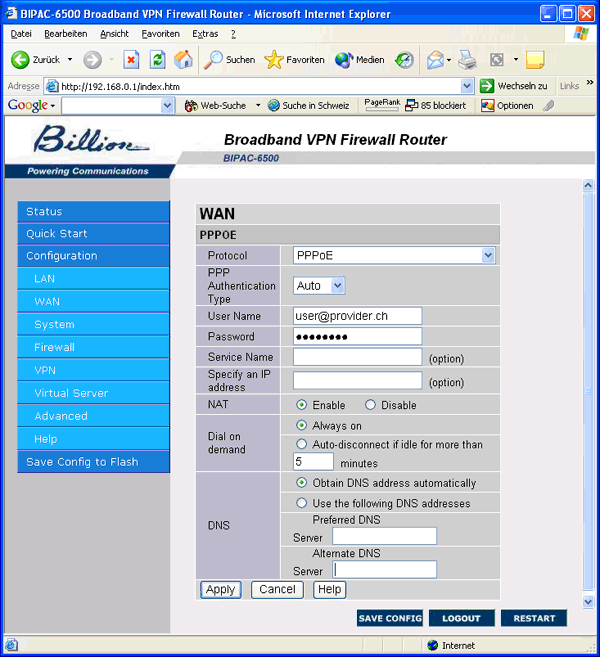Open the Firewall configuration page

pyautogui.click(x=54, y=347)
